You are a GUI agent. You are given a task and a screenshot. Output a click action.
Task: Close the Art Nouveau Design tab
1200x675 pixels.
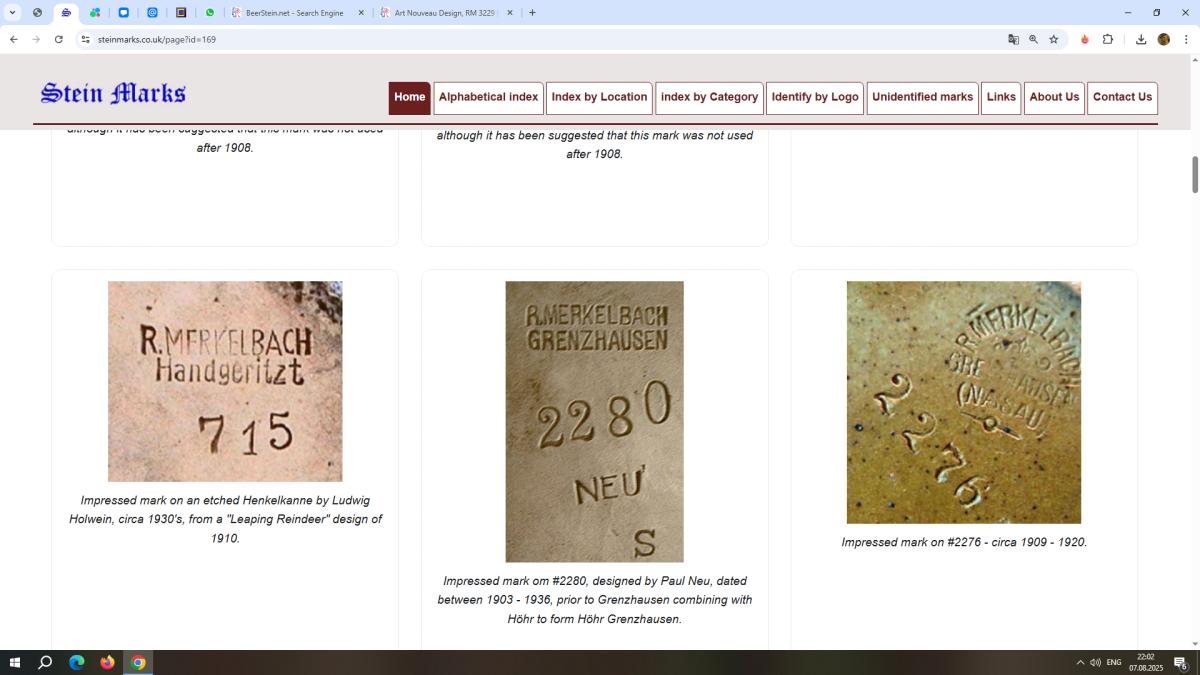point(510,13)
